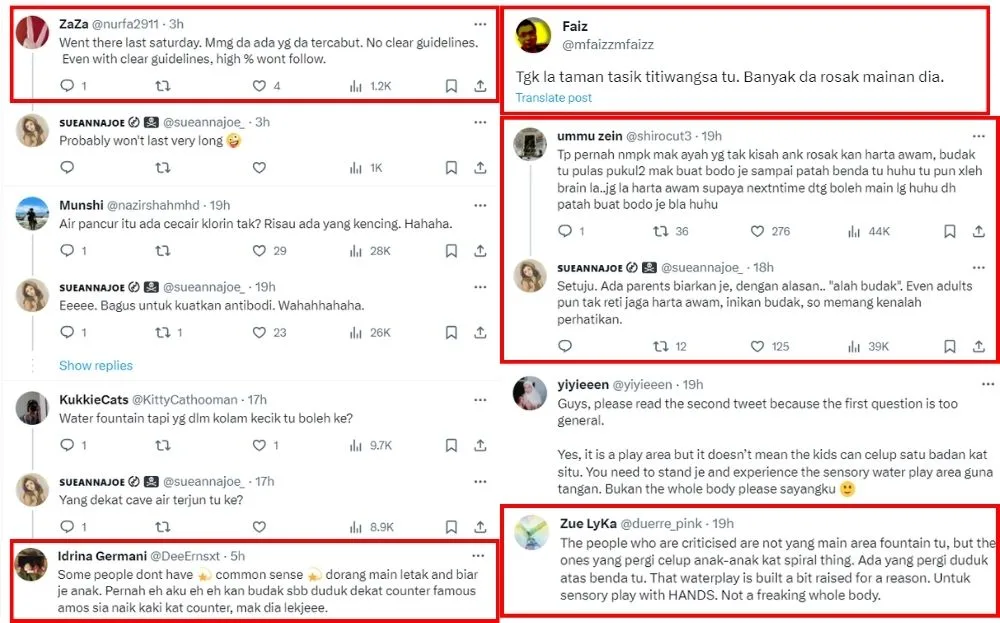Share Munshi's tweet about air pancur
Viewport: 1000px width, 623px height.
[x=481, y=251]
